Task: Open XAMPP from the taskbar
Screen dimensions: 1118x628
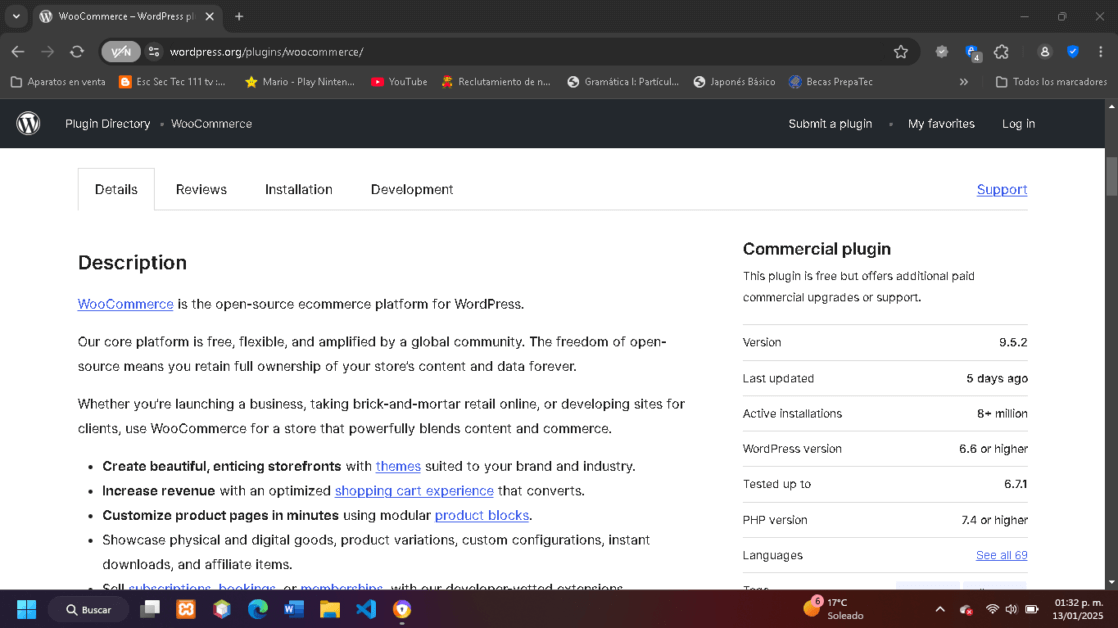Action: [x=186, y=609]
